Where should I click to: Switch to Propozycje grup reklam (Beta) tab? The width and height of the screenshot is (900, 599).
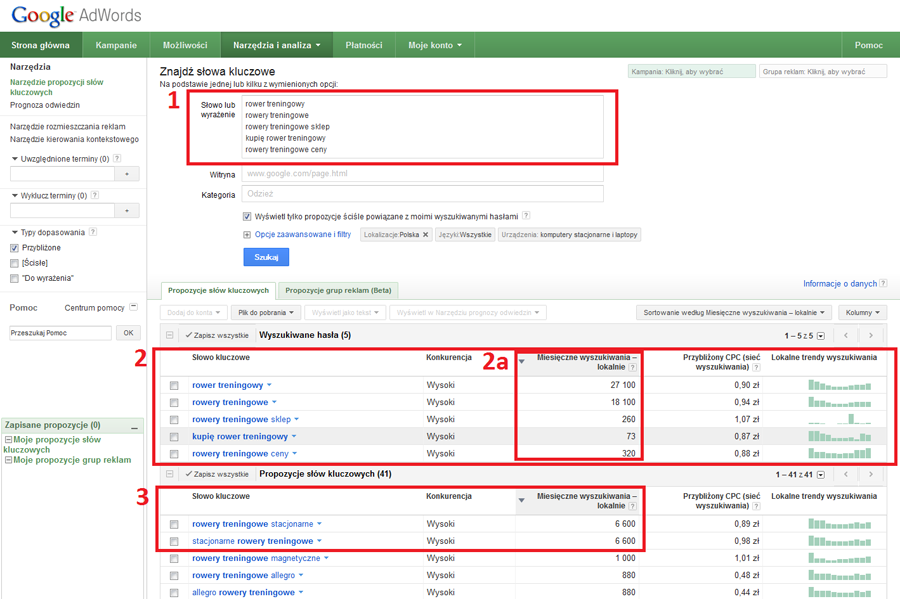click(x=338, y=290)
